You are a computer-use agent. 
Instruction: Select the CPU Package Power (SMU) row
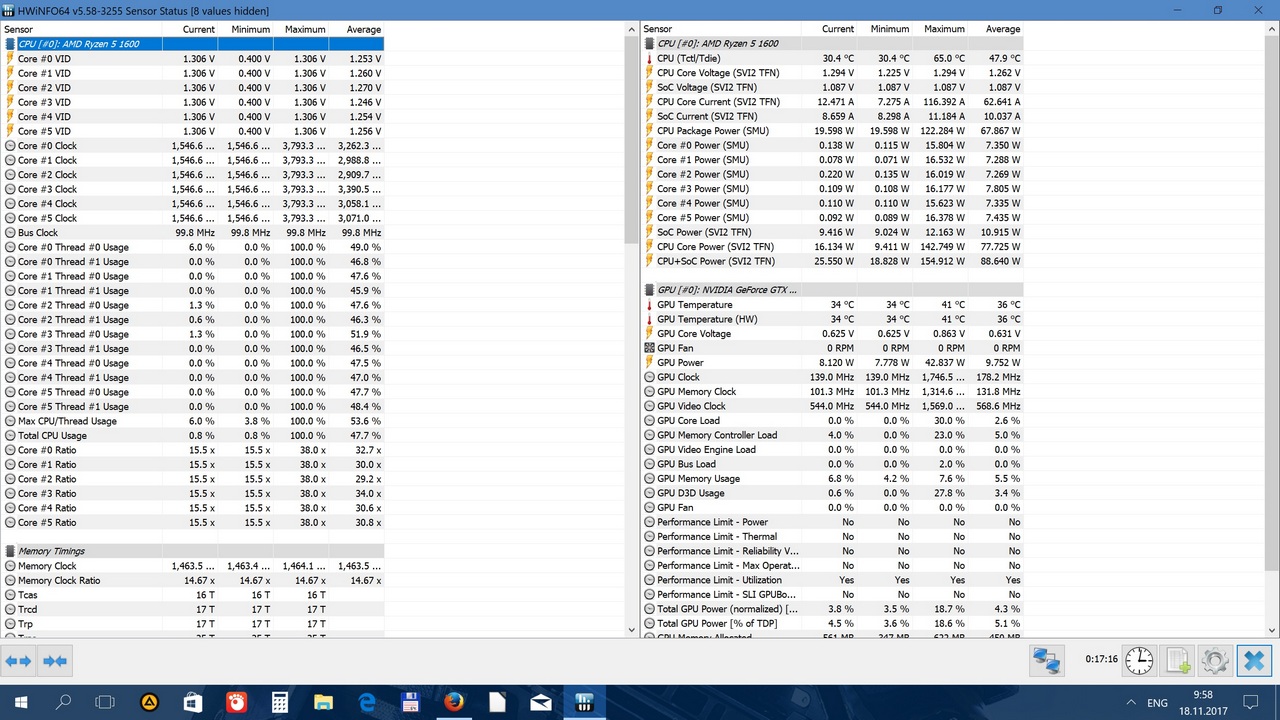coord(832,131)
